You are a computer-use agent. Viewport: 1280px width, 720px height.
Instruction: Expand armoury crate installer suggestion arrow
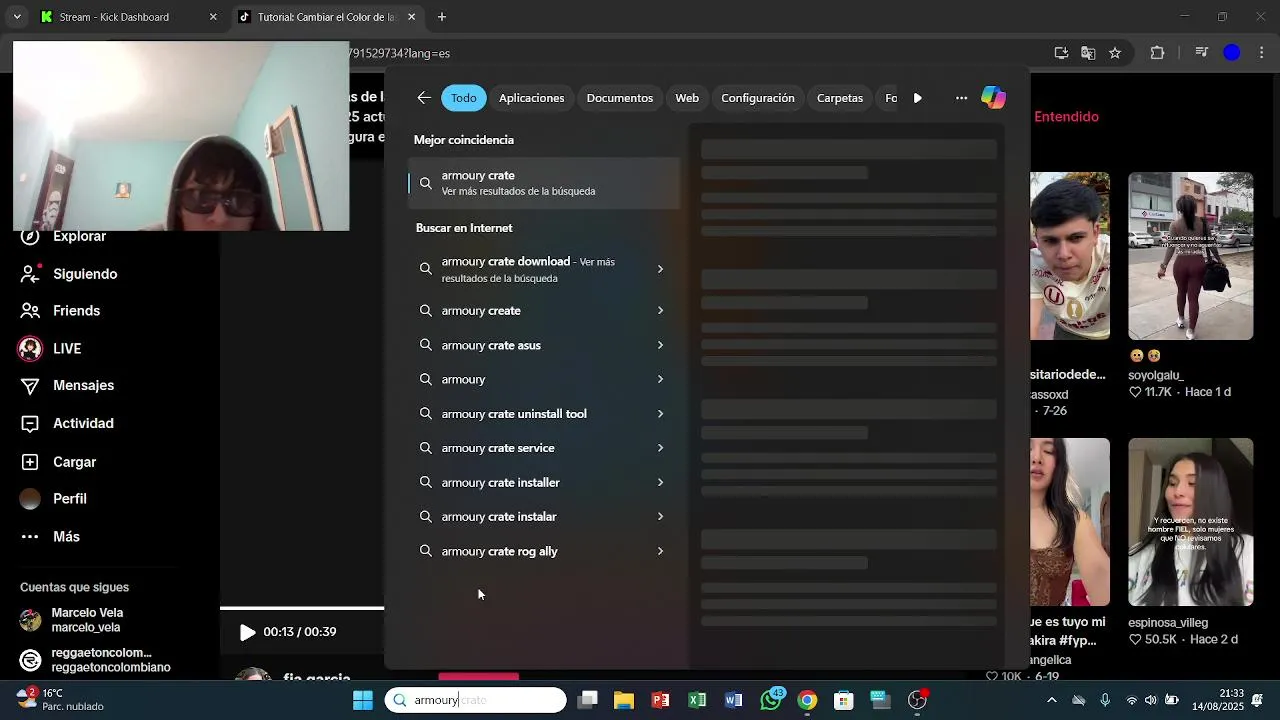coord(660,483)
